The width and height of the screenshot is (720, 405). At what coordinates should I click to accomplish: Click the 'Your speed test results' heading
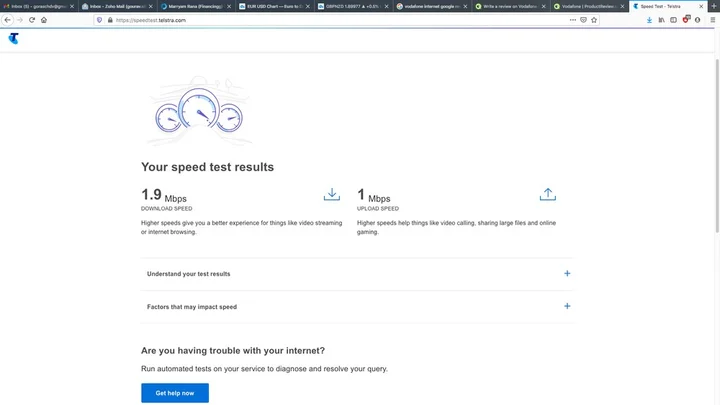tap(208, 167)
